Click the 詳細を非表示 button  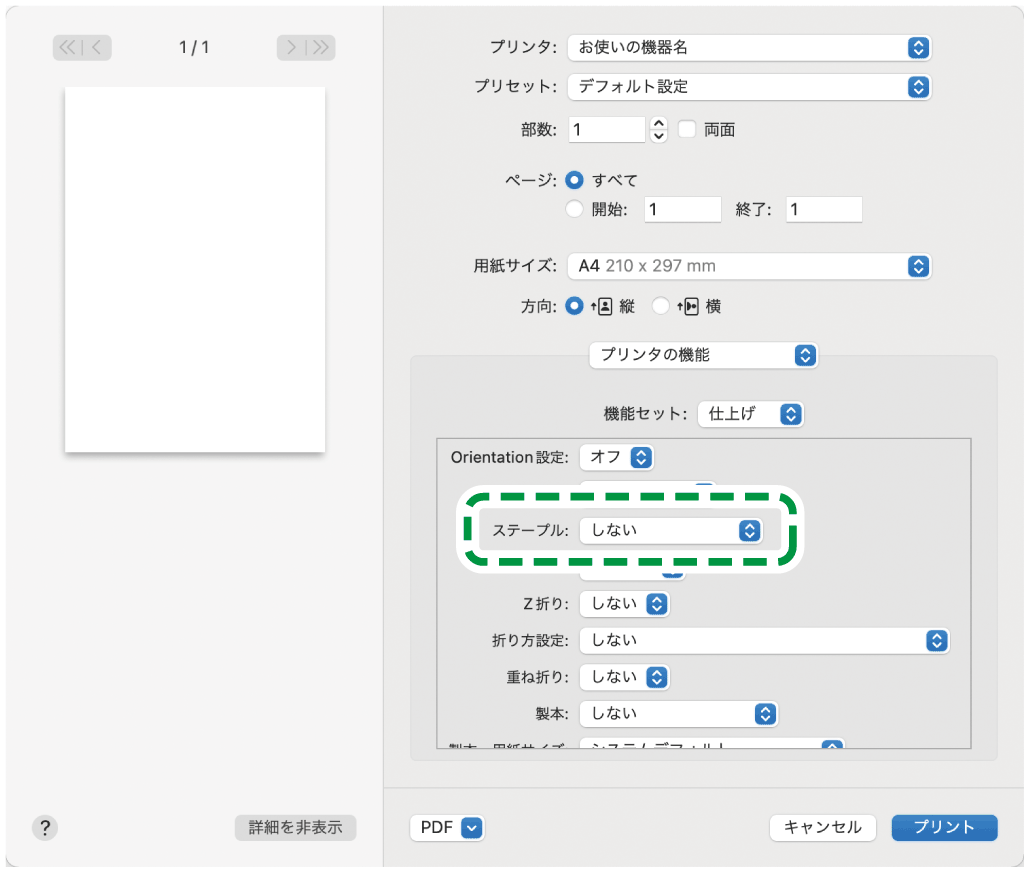[295, 828]
